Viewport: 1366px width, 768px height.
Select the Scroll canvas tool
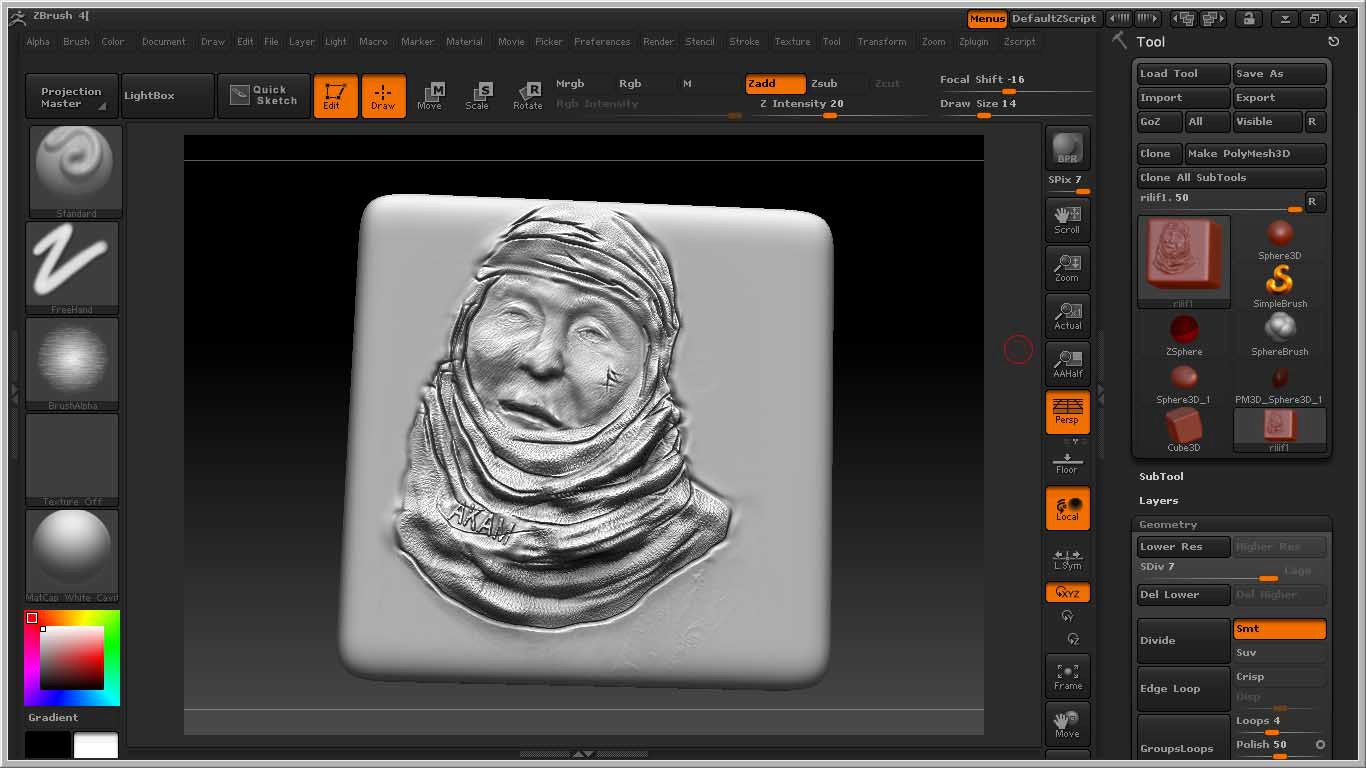tap(1067, 219)
